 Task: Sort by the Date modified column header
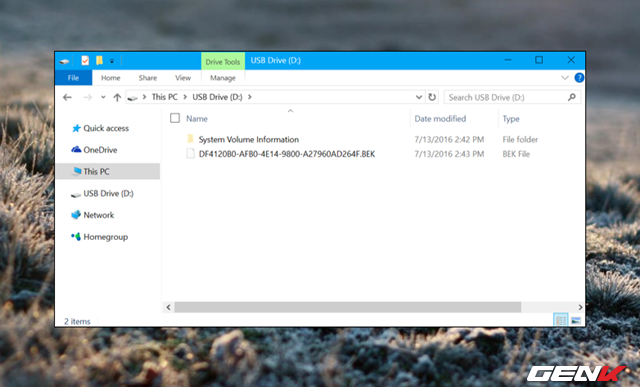440,118
